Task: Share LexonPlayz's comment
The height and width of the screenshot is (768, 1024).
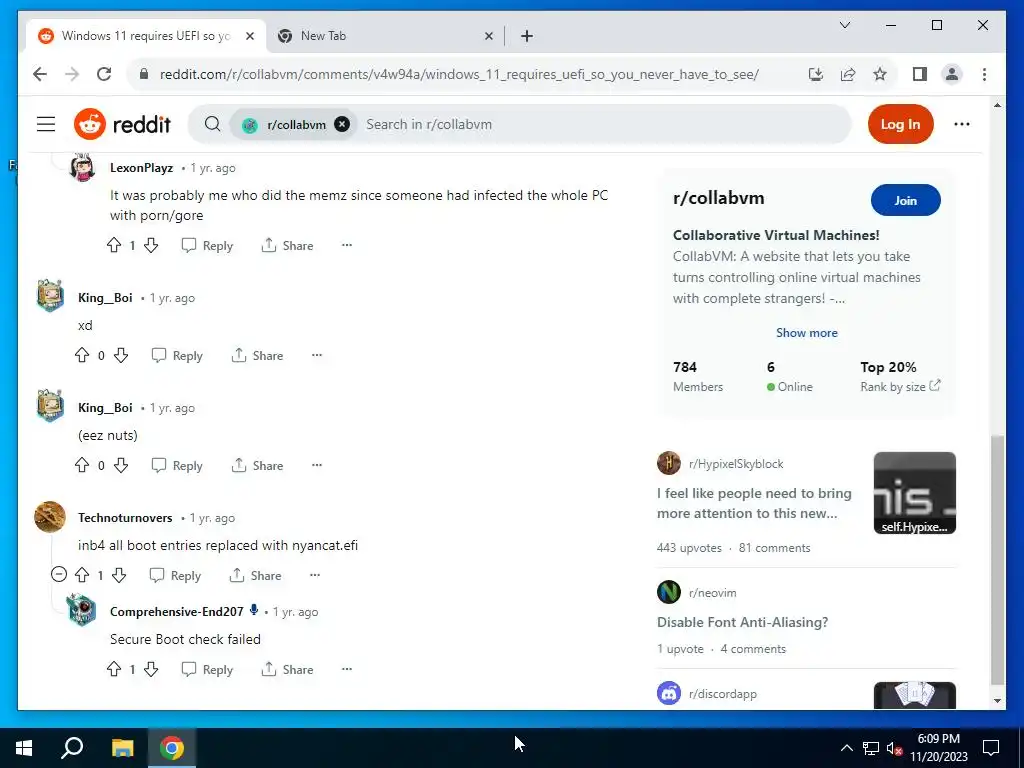Action: tap(287, 246)
